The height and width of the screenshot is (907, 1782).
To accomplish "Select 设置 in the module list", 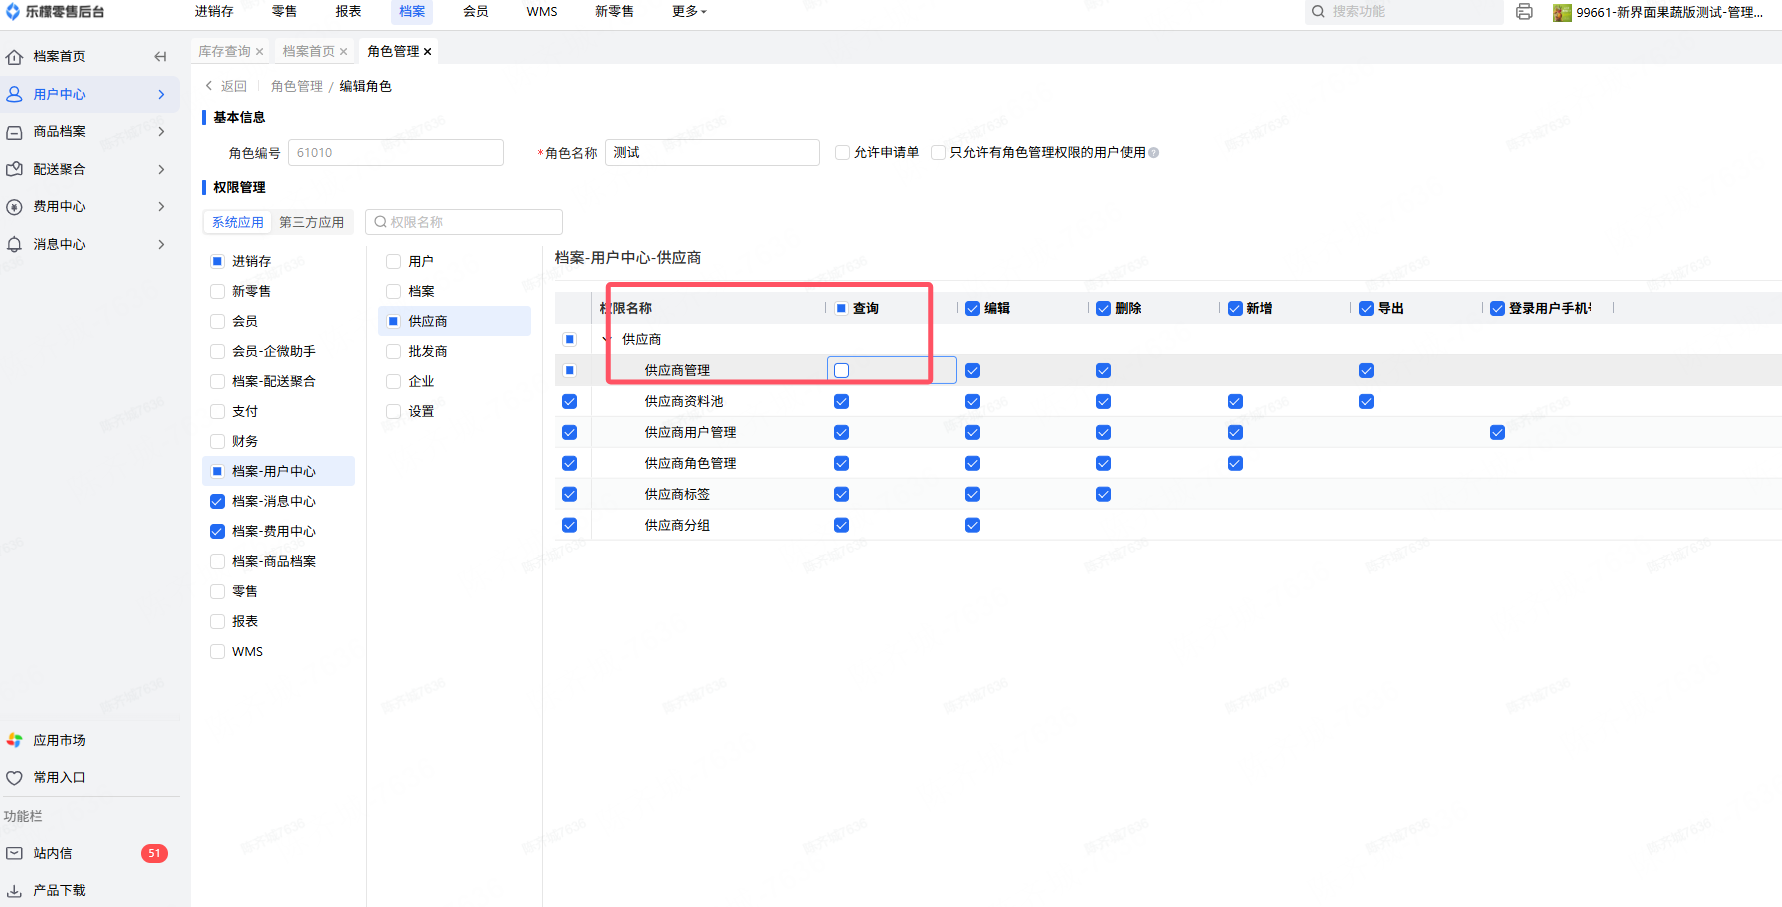I will coord(421,411).
